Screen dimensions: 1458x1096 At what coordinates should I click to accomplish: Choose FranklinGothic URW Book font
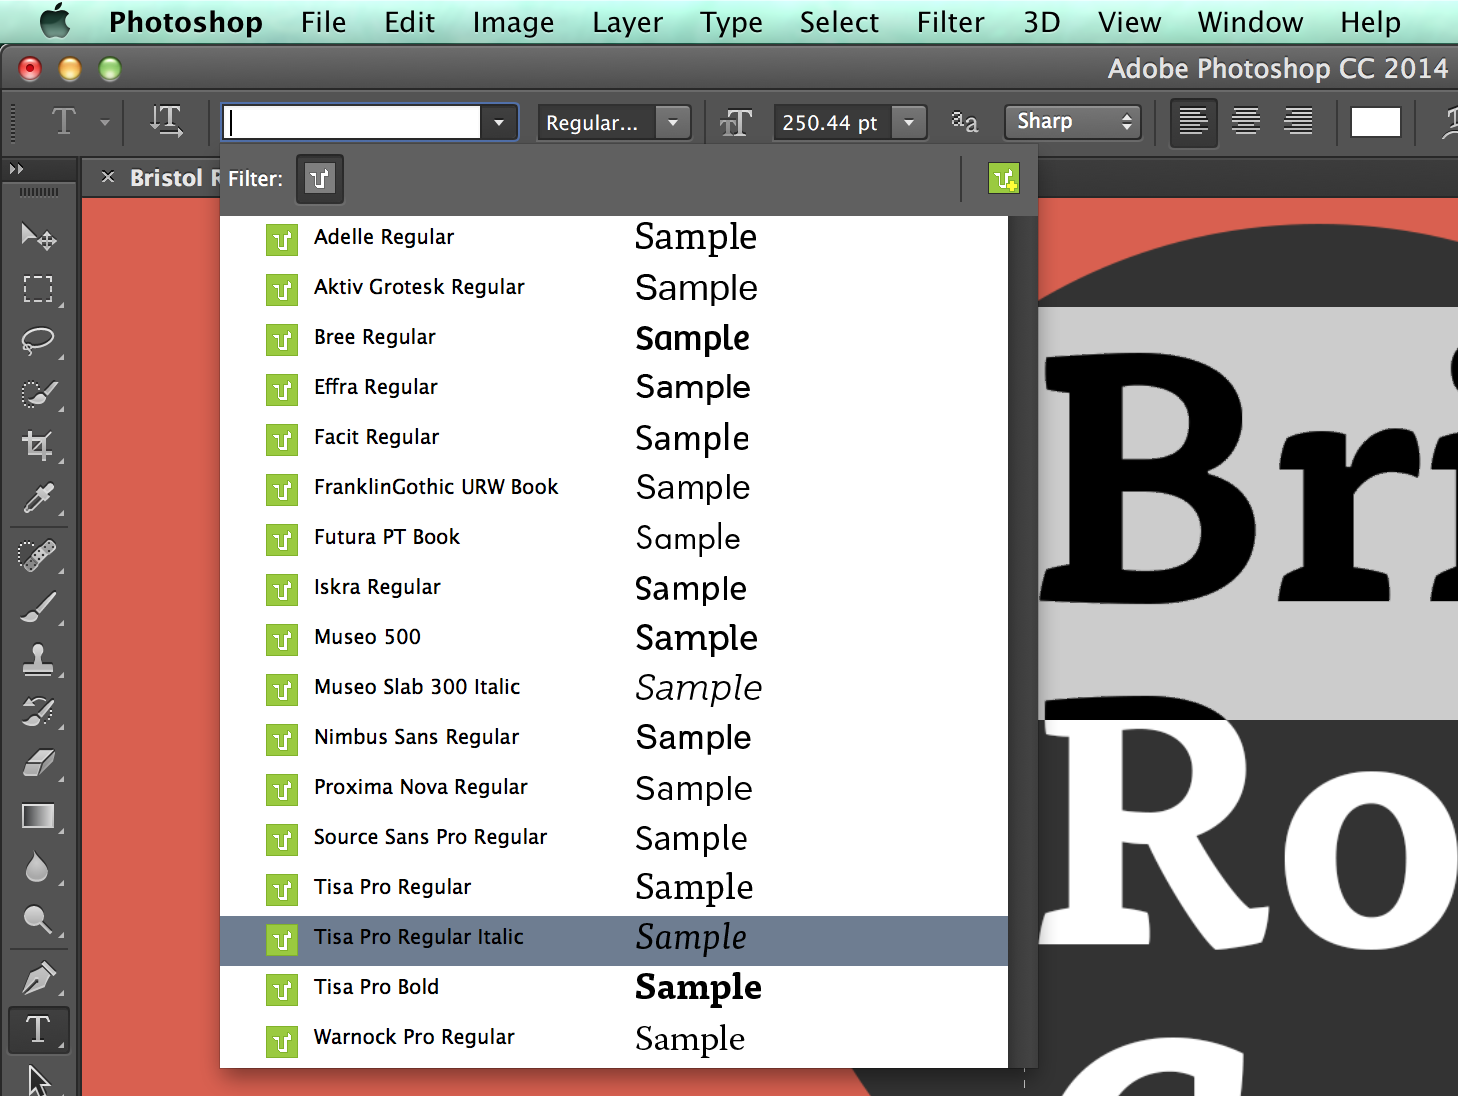(x=614, y=487)
